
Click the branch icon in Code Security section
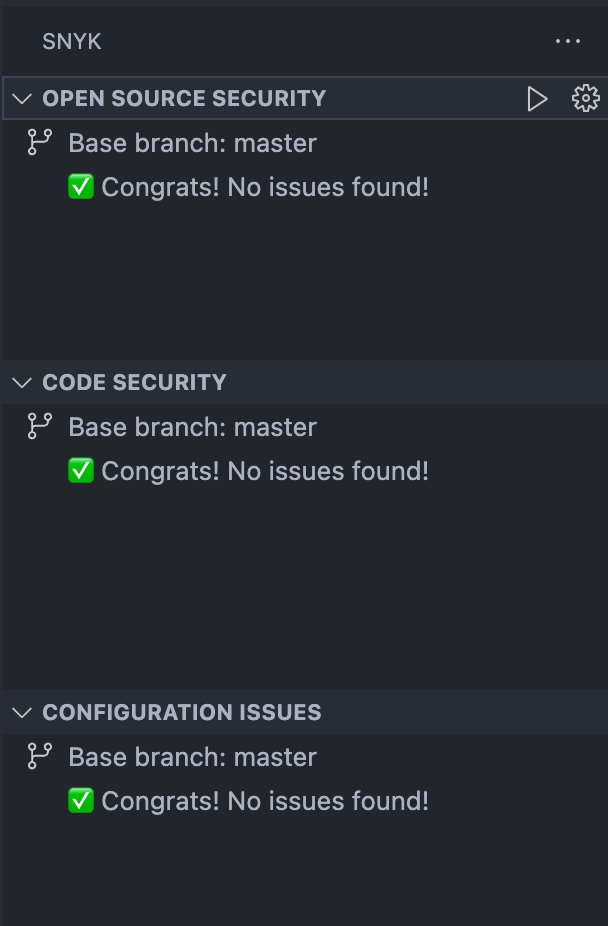coord(38,426)
